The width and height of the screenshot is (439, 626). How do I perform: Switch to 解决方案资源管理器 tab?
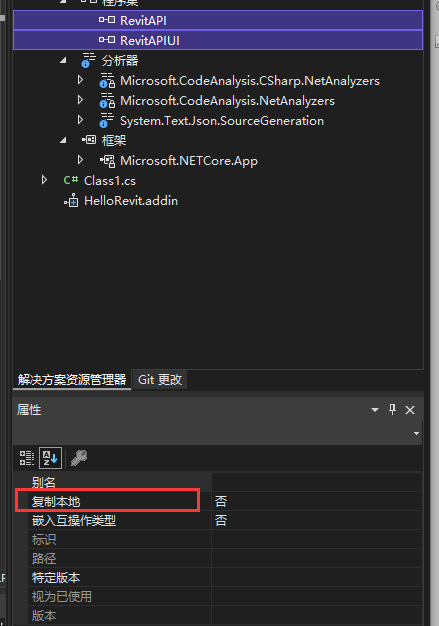coord(72,379)
